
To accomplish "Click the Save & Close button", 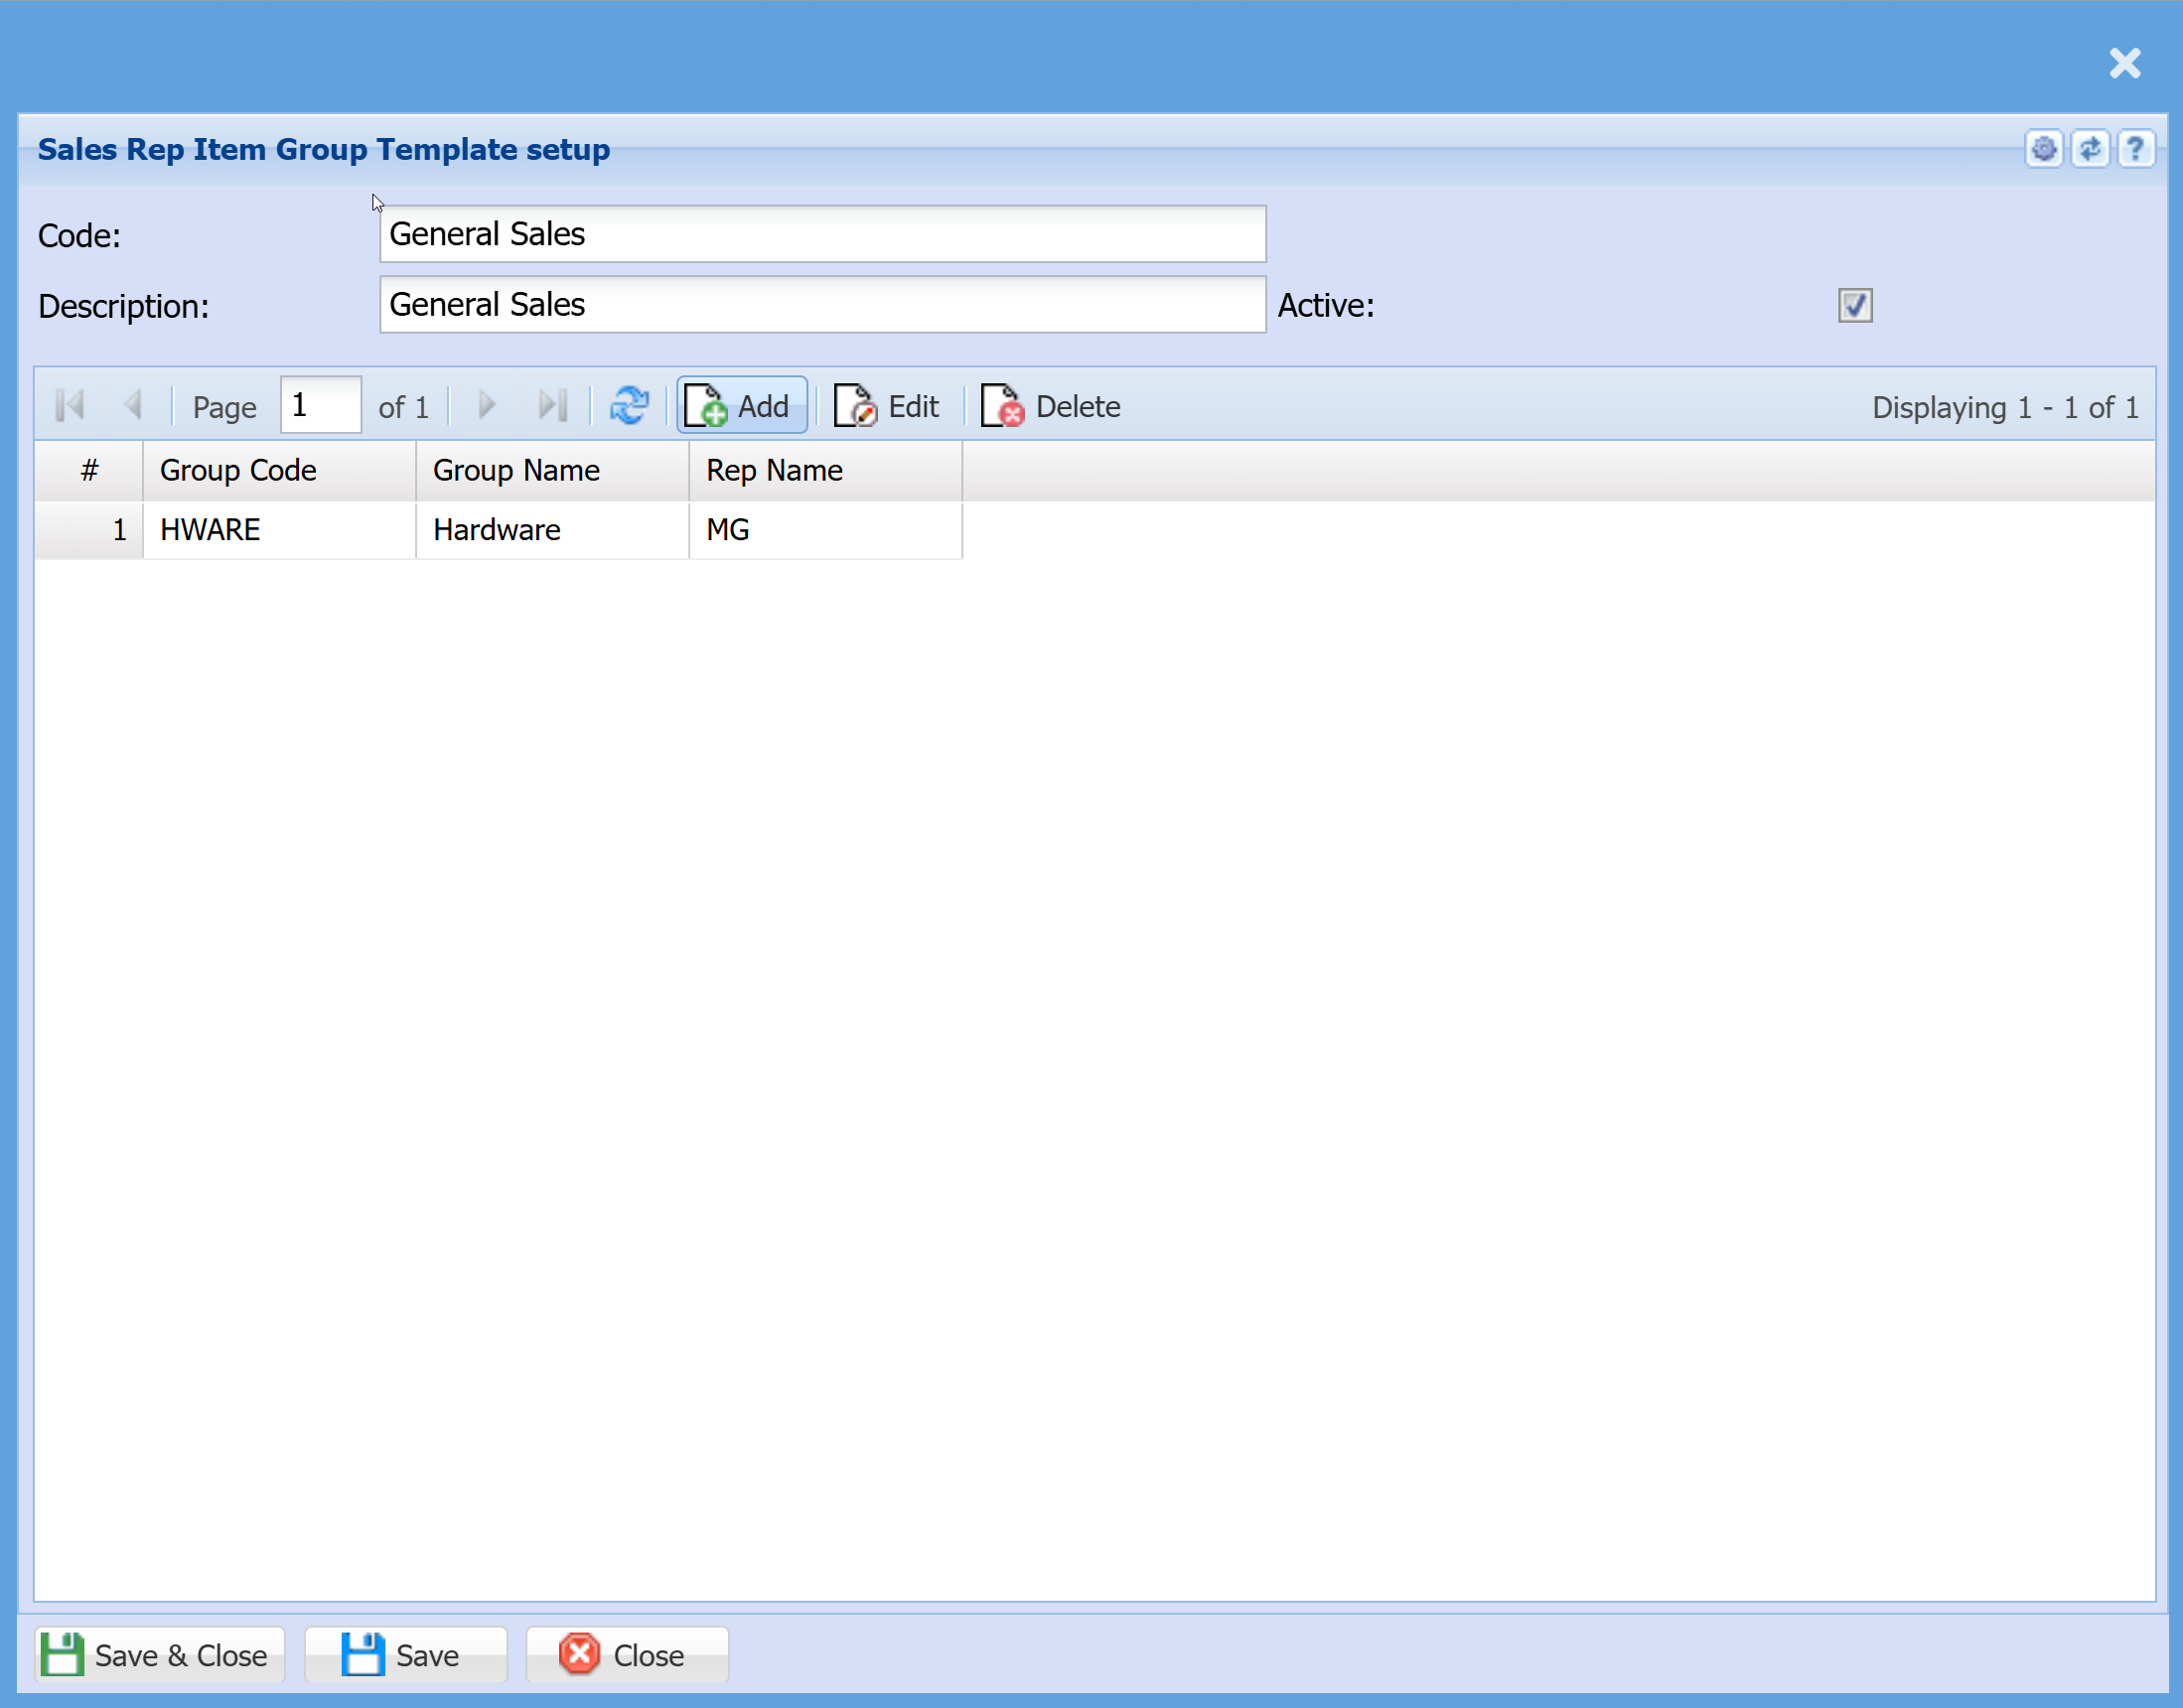I will pos(160,1655).
